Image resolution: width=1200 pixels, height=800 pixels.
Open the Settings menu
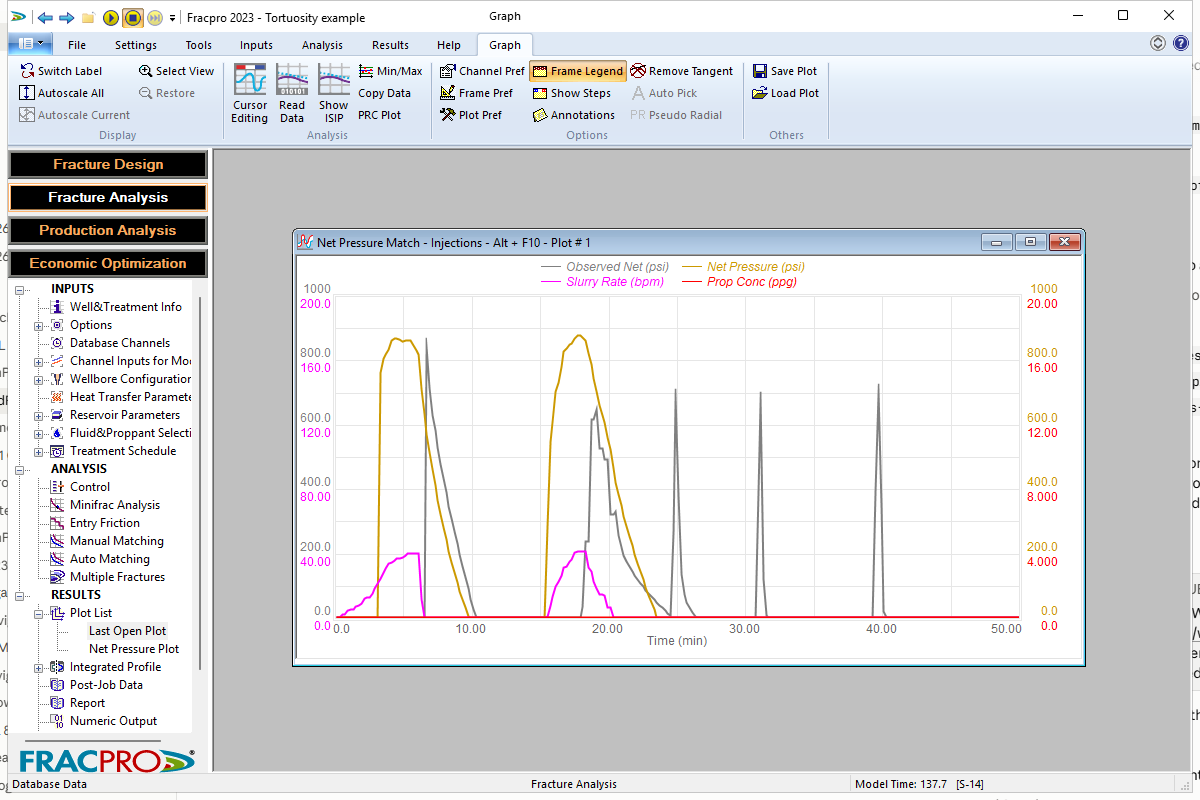136,45
